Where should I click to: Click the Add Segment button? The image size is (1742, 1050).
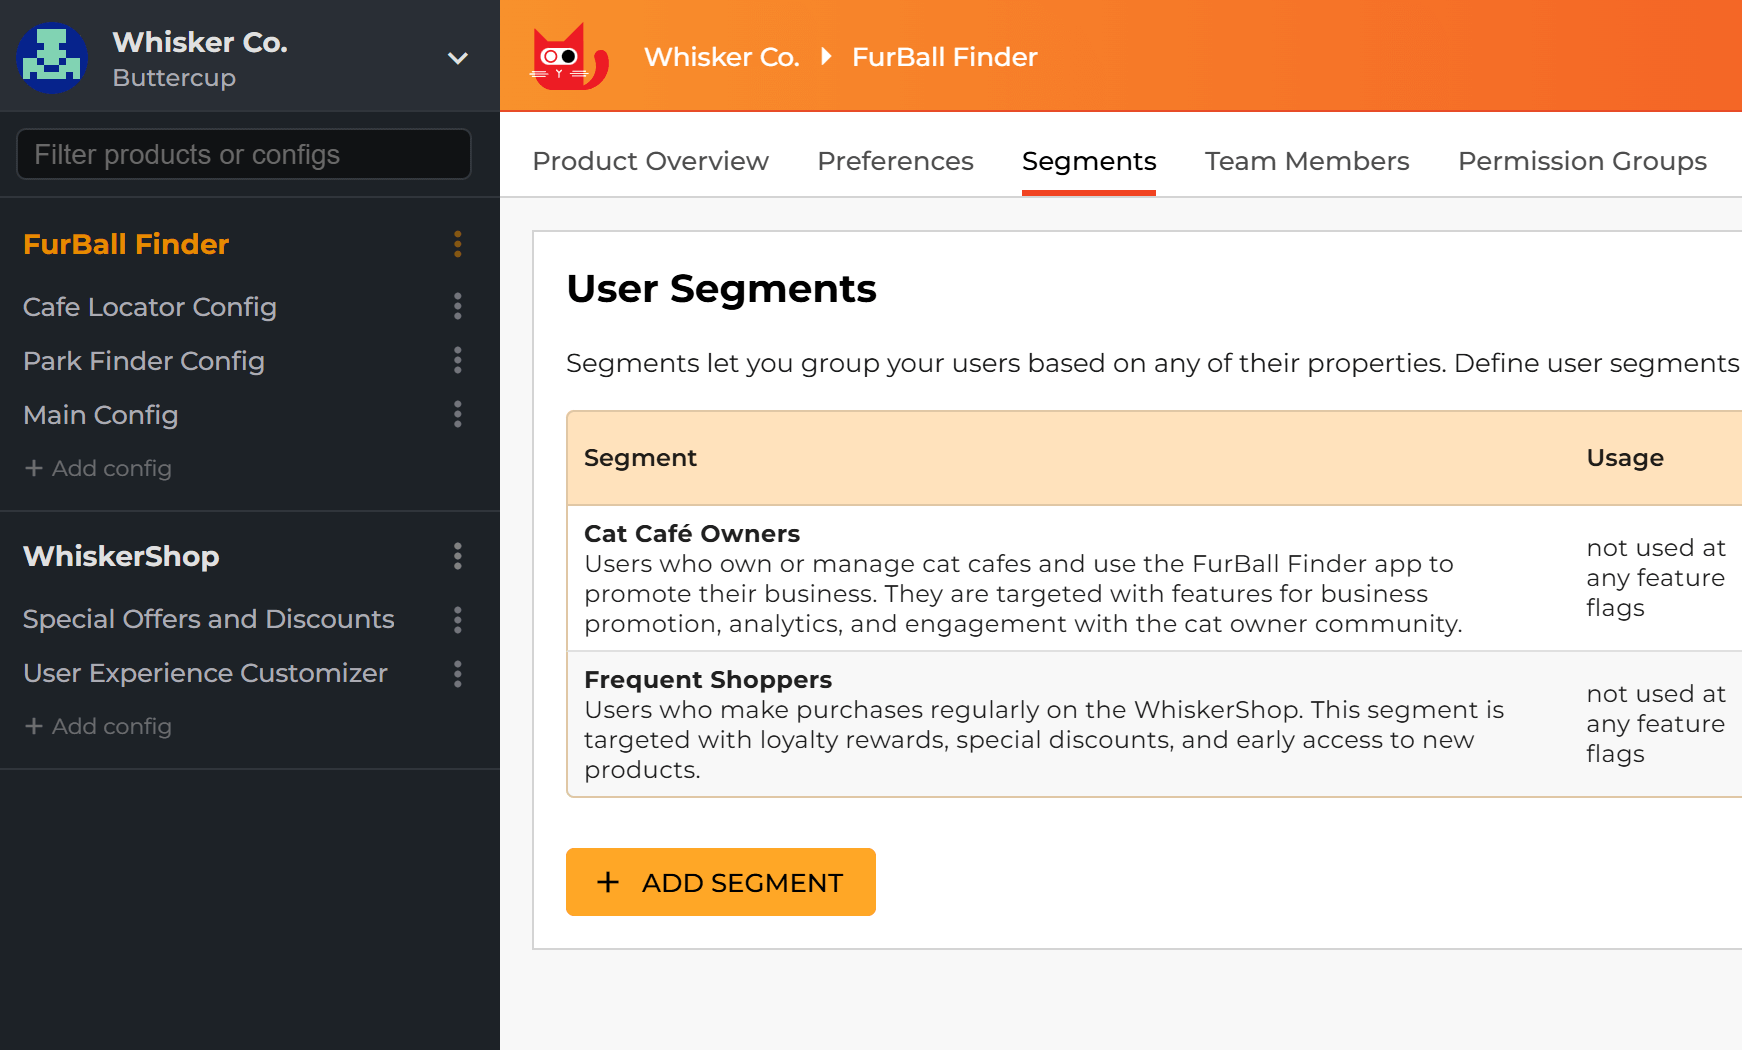point(720,882)
